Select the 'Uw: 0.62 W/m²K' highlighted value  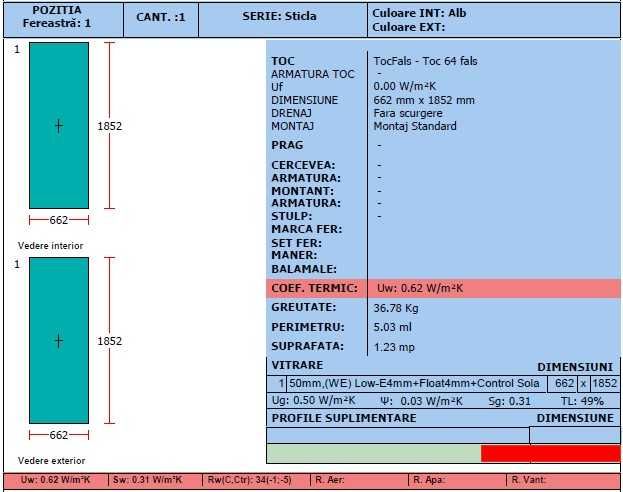click(420, 288)
